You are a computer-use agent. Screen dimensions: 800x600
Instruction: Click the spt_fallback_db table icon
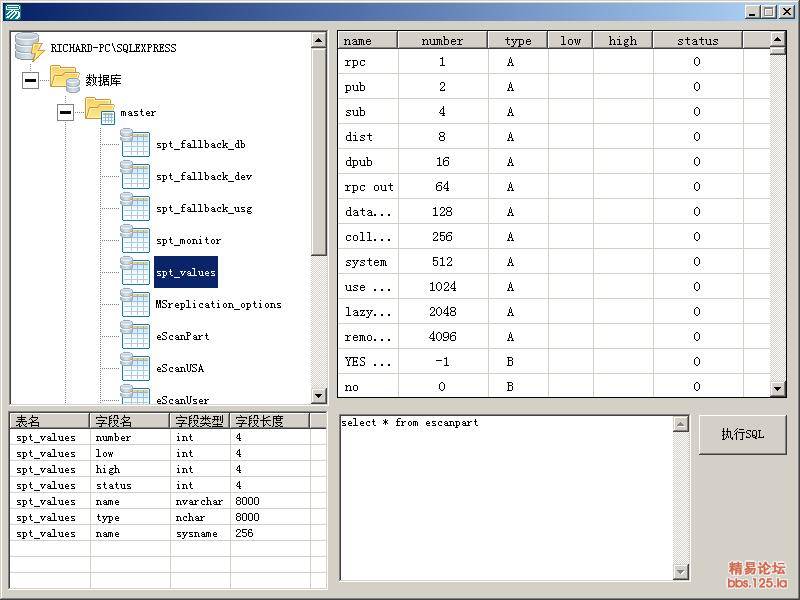tap(135, 144)
